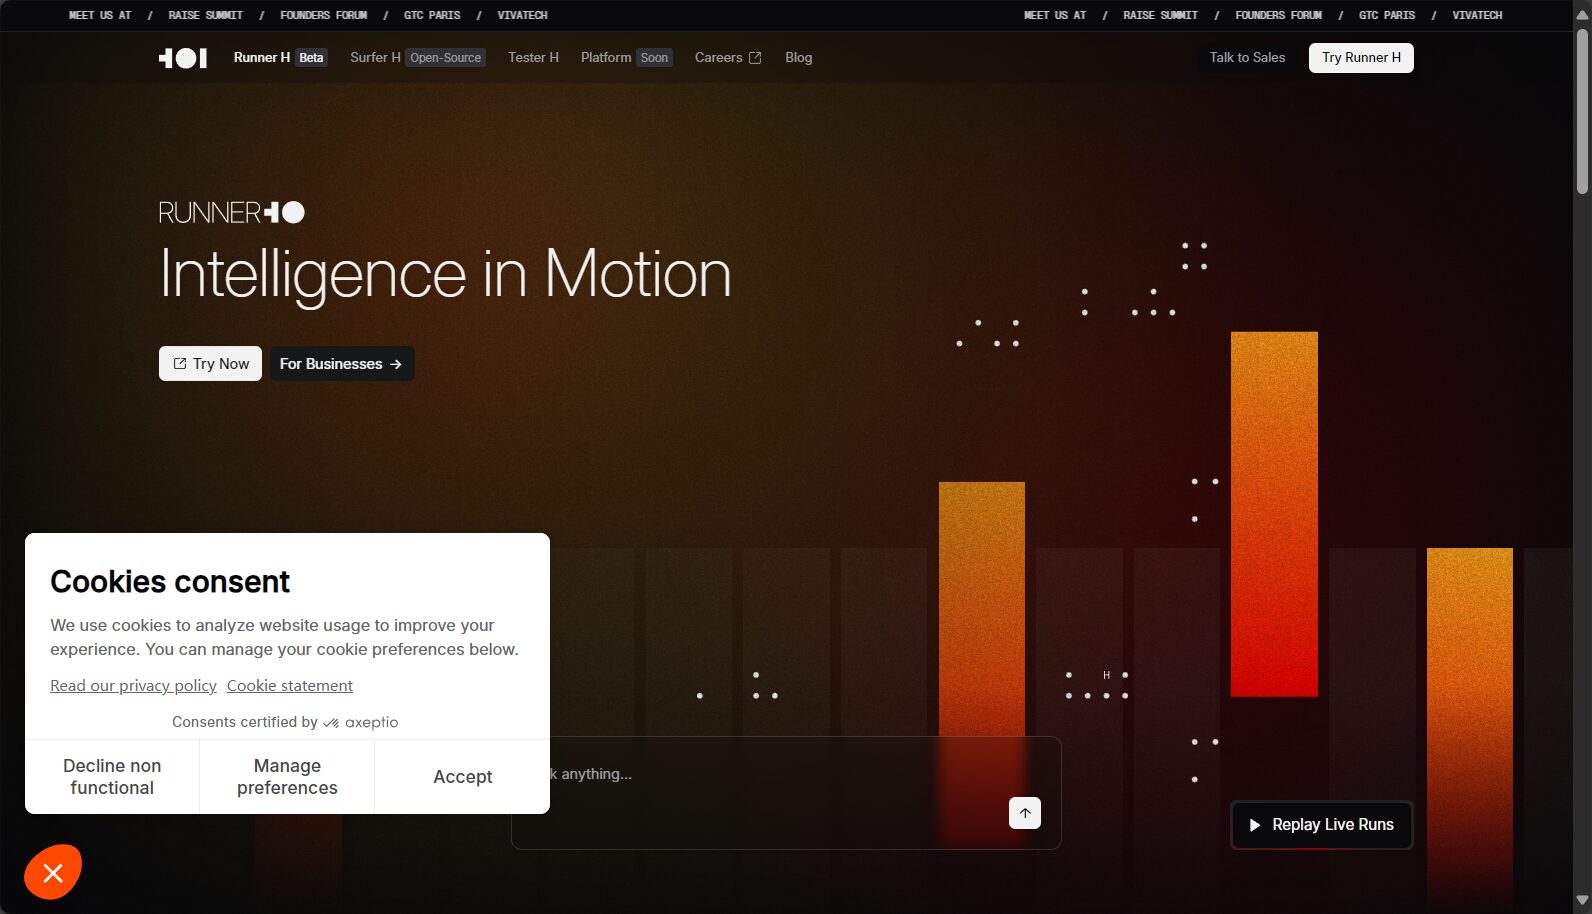
Task: Open the Cookie statement link
Action: point(290,686)
